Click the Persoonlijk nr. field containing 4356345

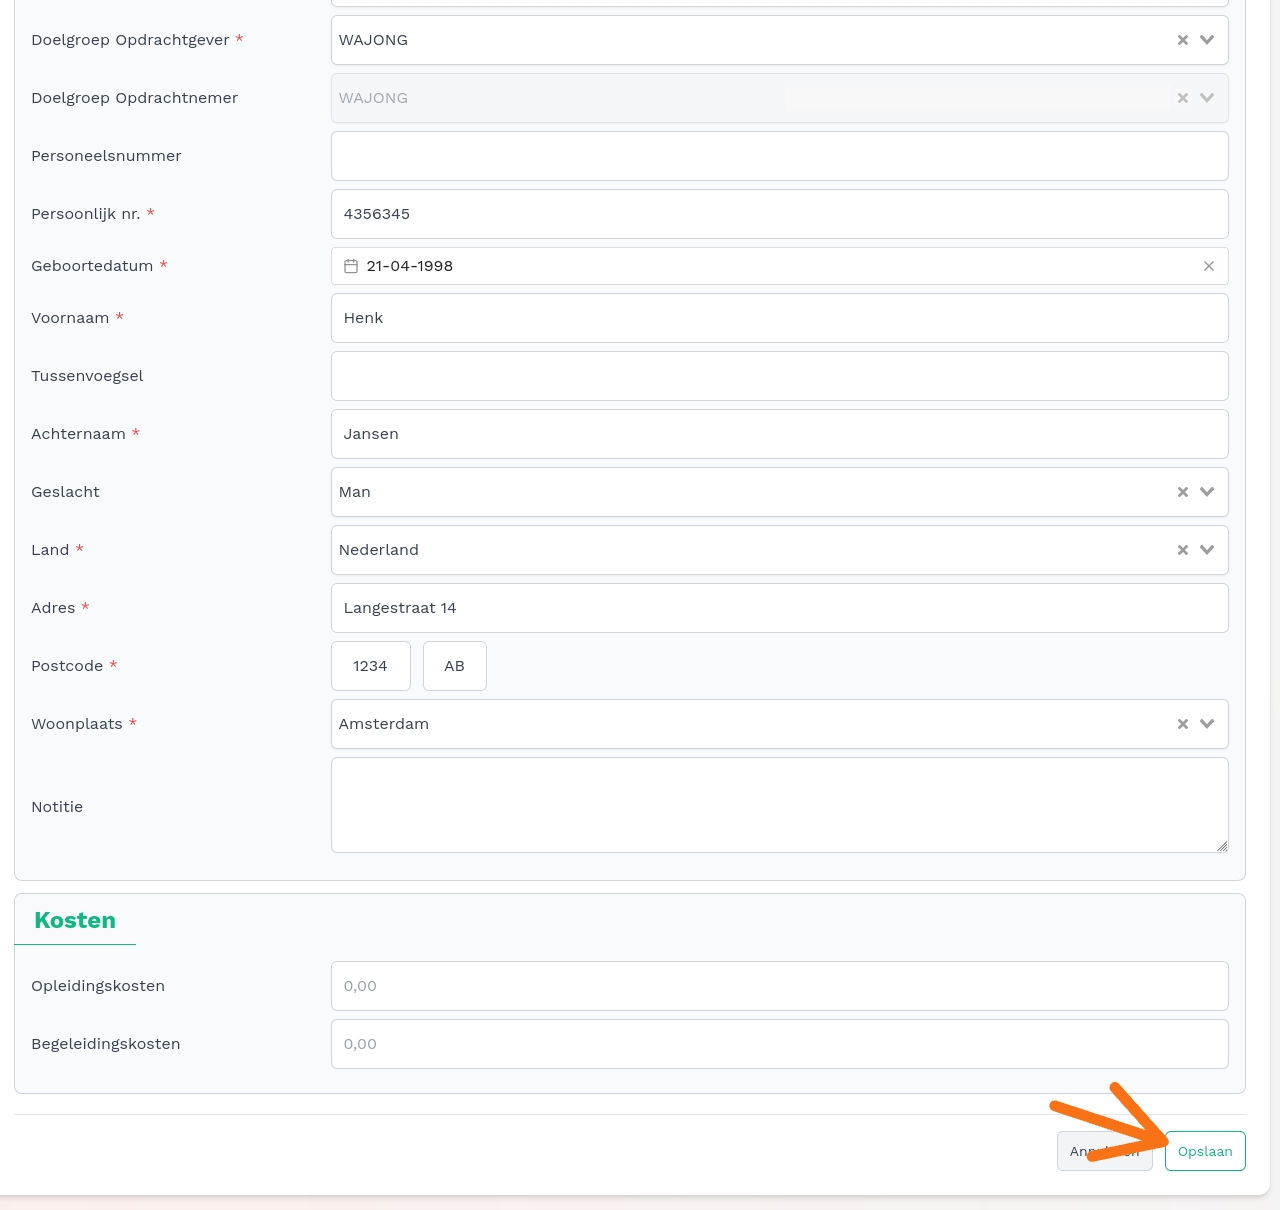[x=780, y=214]
